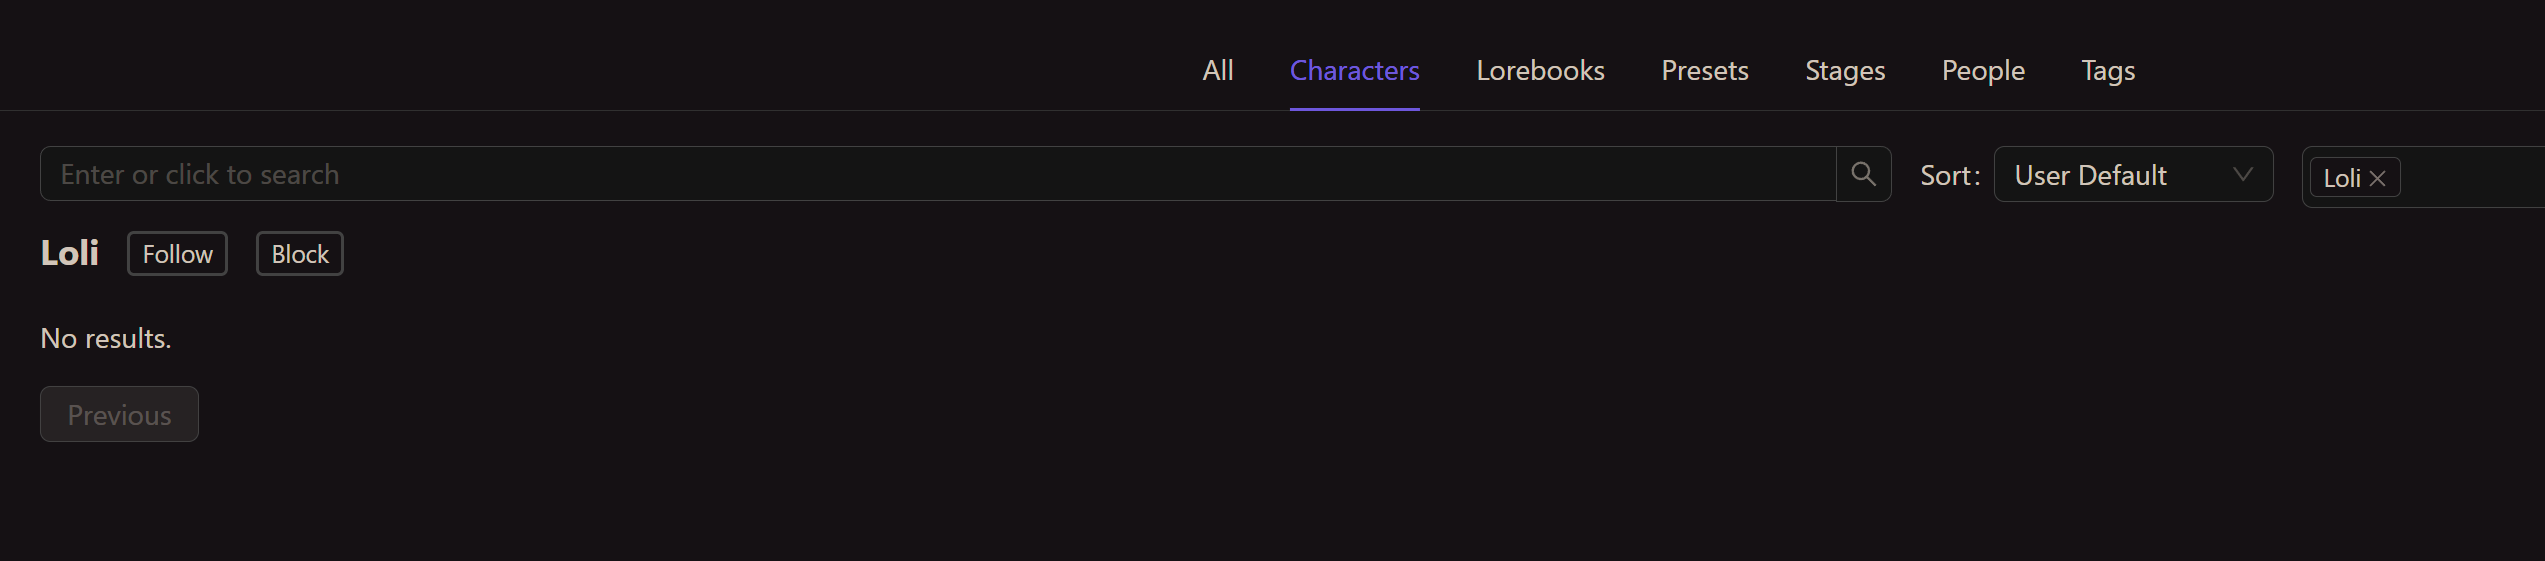Screen dimensions: 2545x561
Task: Open the Lorebooks tab
Action: [x=1540, y=71]
